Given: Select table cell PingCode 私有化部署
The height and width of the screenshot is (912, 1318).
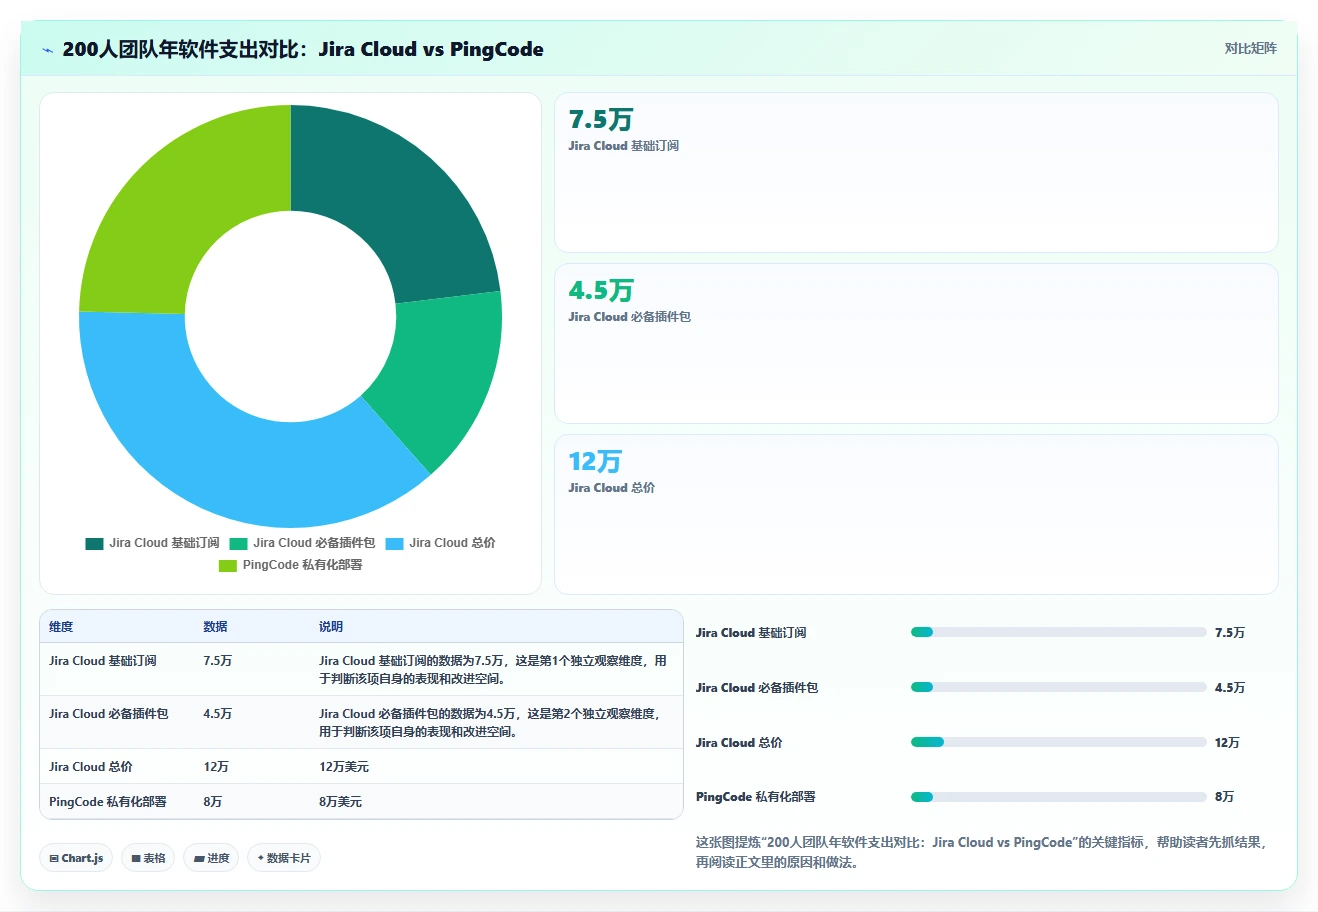Looking at the screenshot, I should tap(108, 802).
